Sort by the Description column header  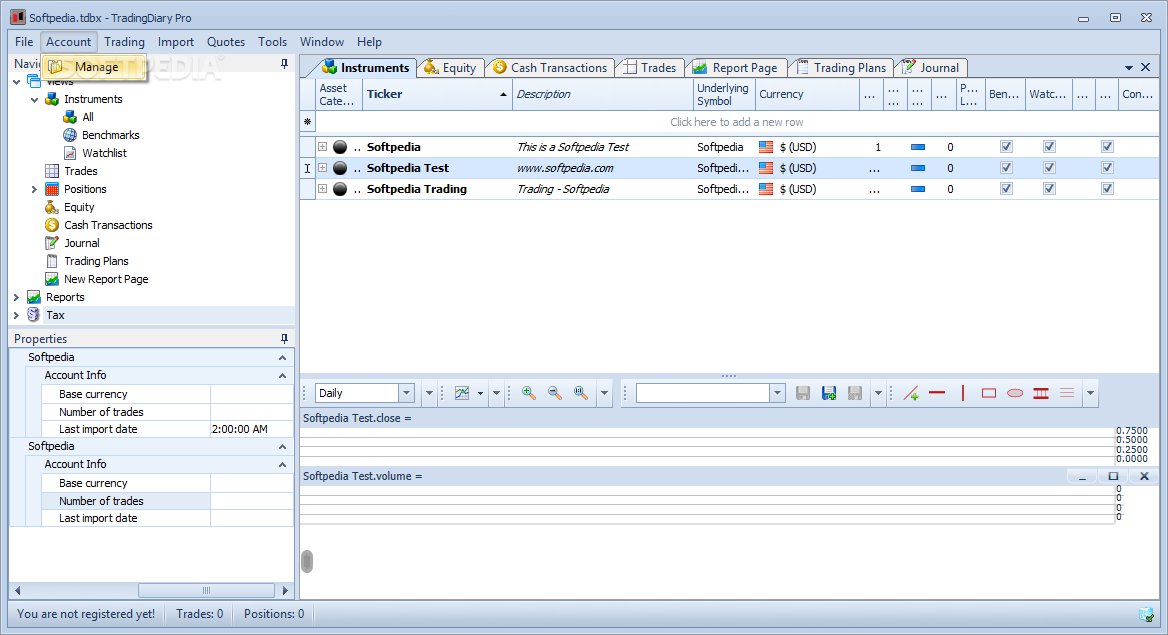pos(603,94)
